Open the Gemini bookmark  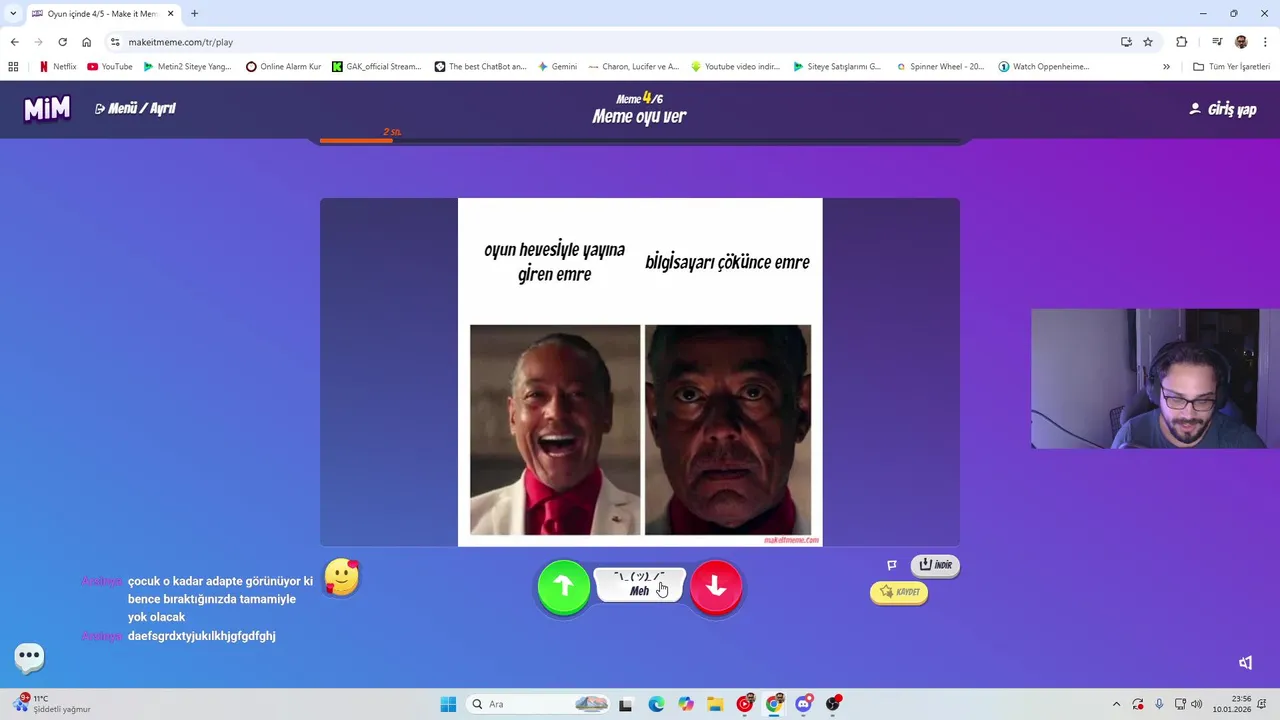pyautogui.click(x=557, y=67)
